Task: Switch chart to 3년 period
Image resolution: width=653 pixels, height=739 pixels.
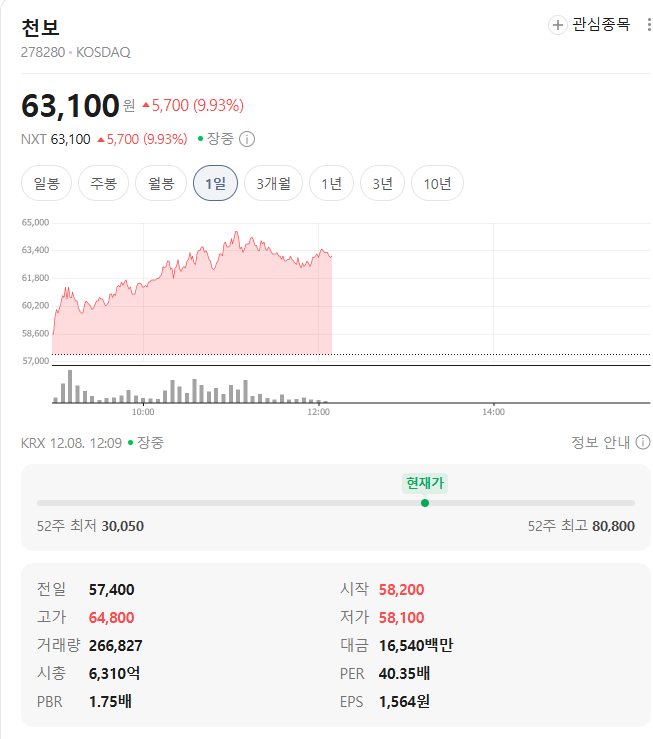Action: pos(382,183)
